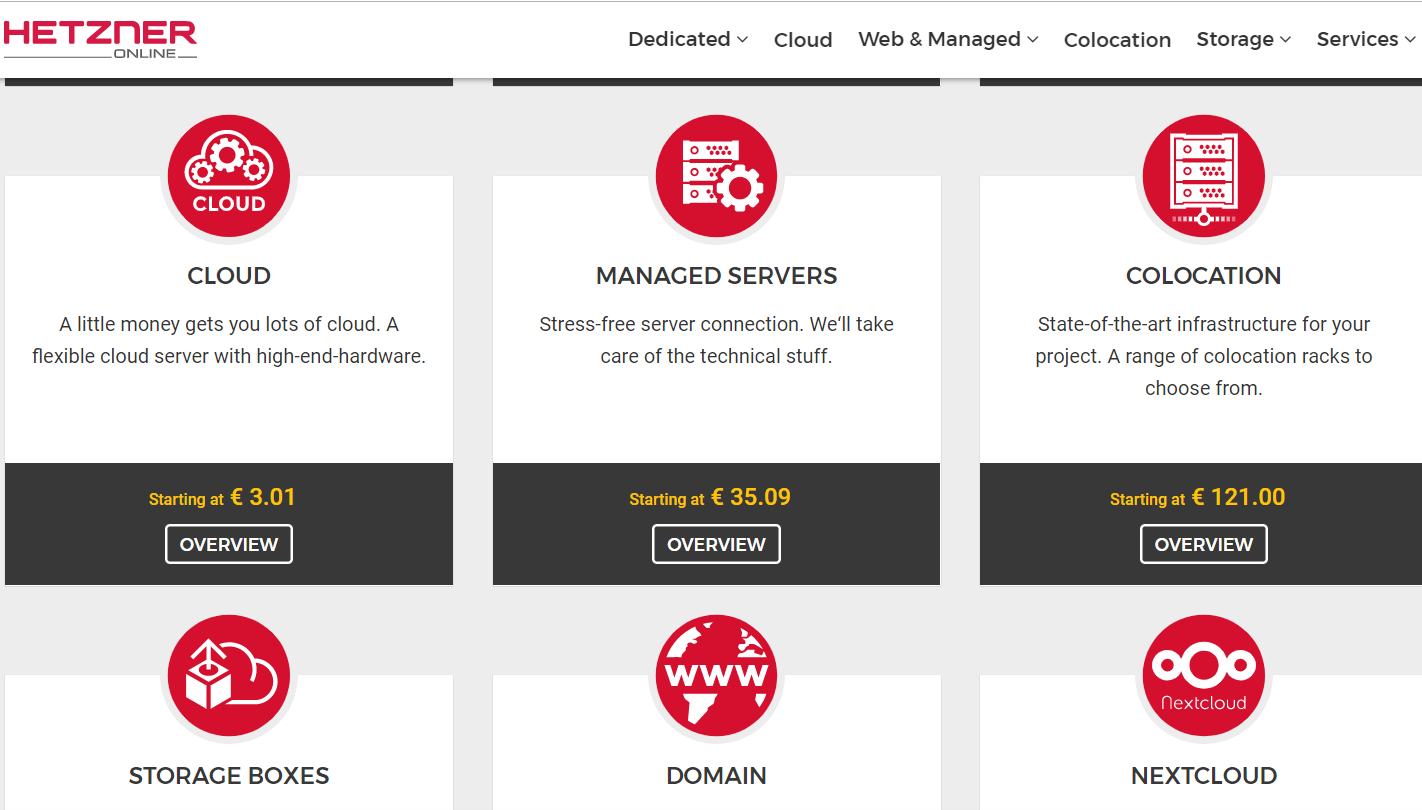Click the Domain WWW globe icon
The image size is (1422, 810).
tap(716, 675)
